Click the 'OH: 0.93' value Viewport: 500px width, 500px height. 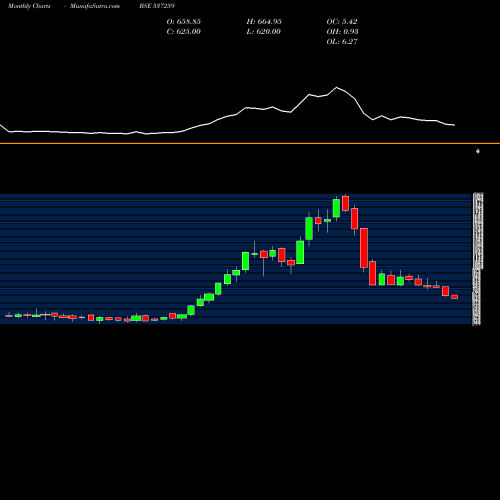click(342, 31)
